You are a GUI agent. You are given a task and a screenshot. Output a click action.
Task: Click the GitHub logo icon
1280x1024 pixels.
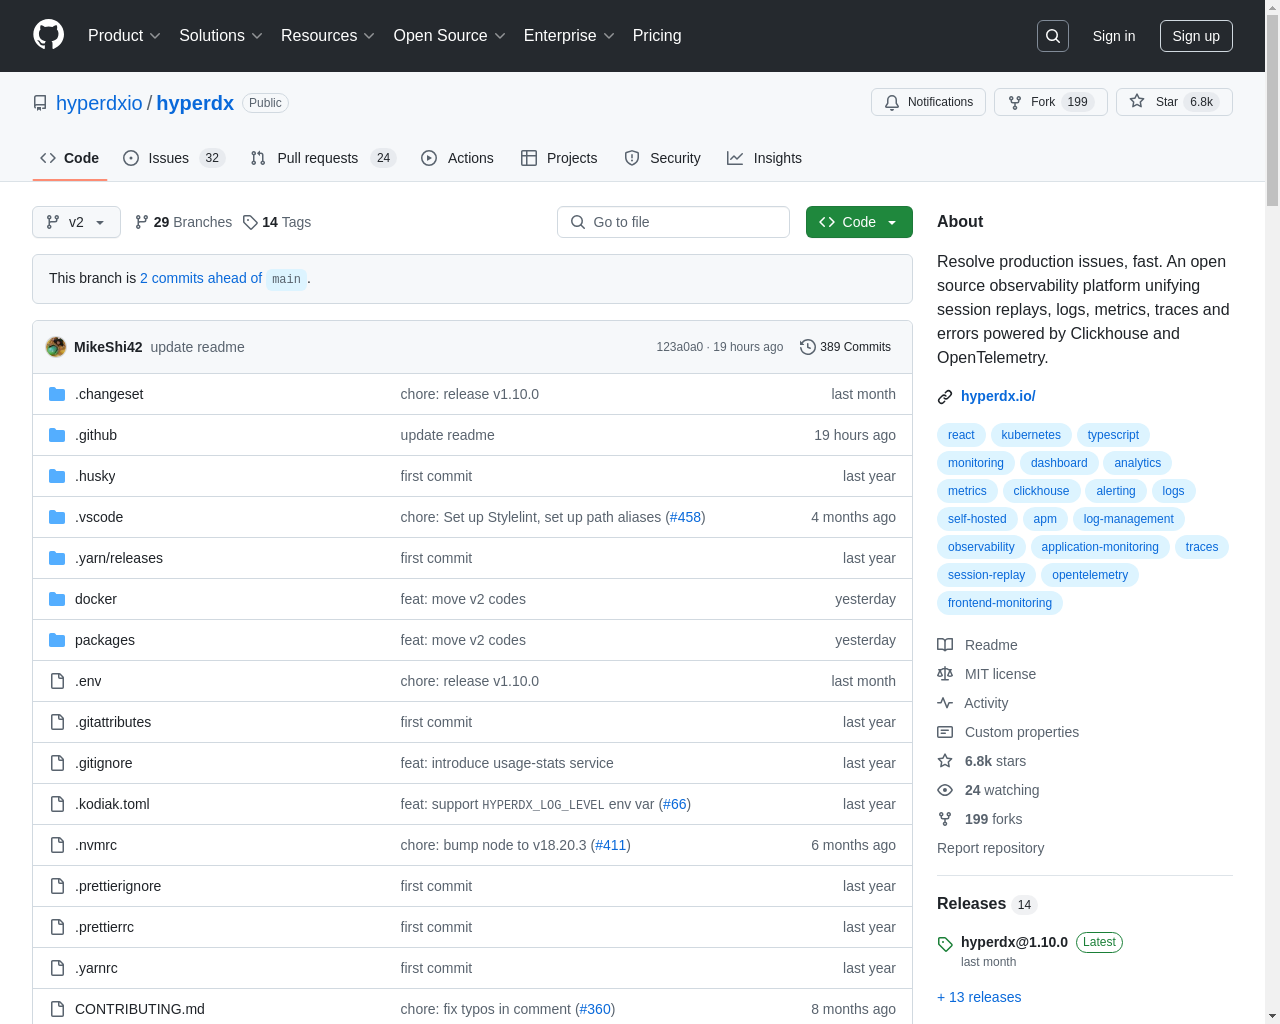click(x=48, y=35)
